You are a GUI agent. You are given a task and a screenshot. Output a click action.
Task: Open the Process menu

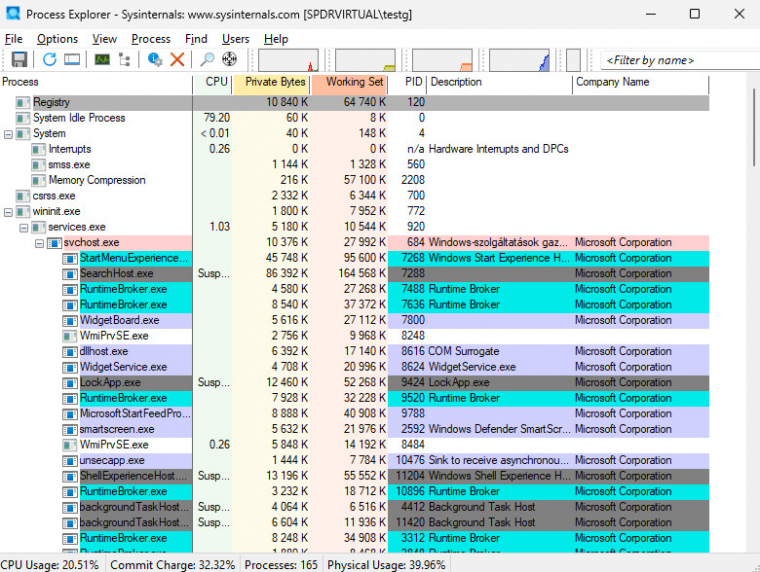pos(151,39)
